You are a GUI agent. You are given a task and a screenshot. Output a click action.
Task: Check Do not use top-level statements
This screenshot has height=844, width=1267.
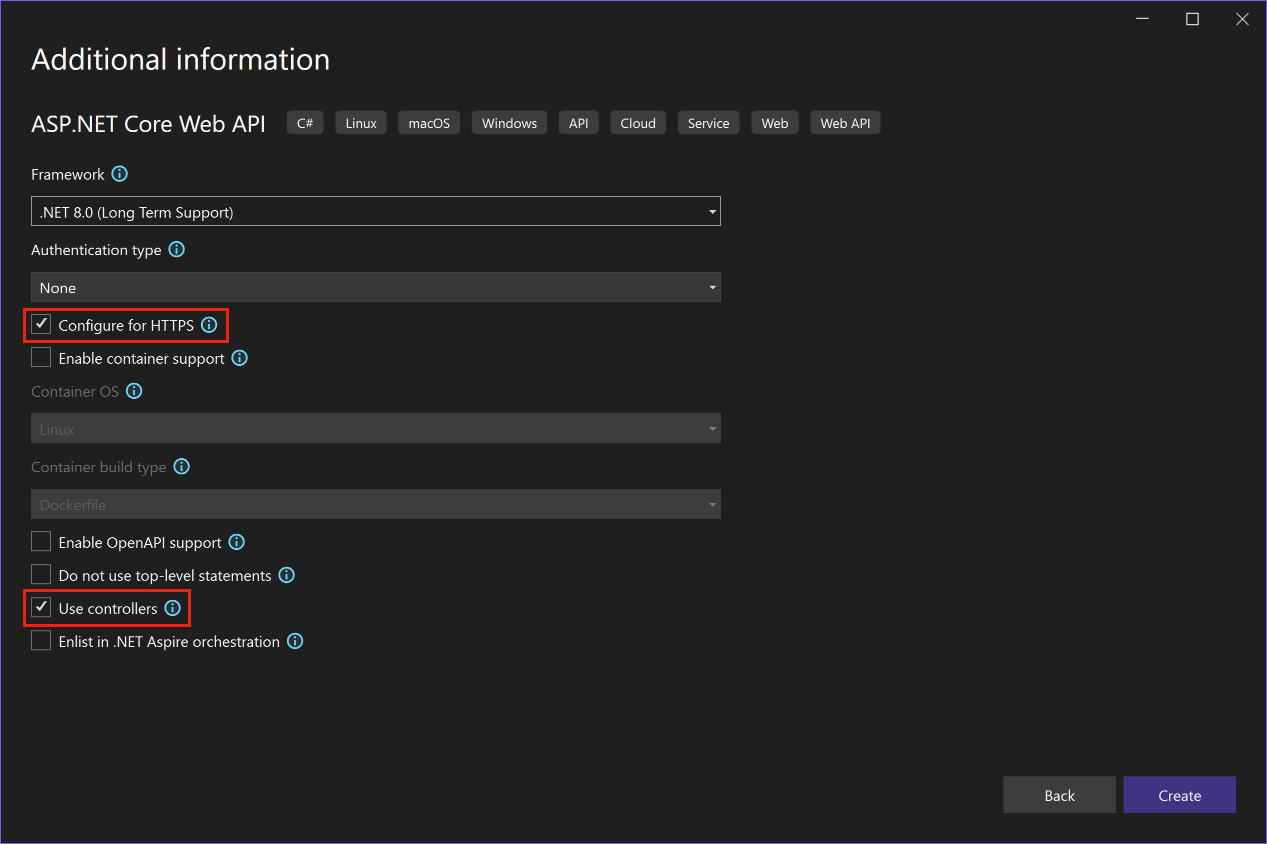[41, 574]
